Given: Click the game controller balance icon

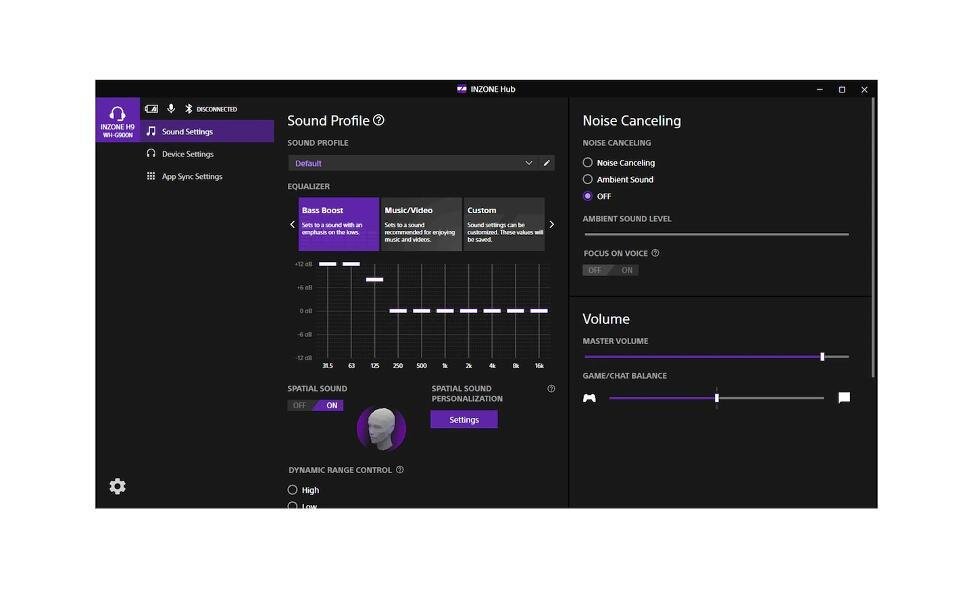Looking at the screenshot, I should 590,398.
